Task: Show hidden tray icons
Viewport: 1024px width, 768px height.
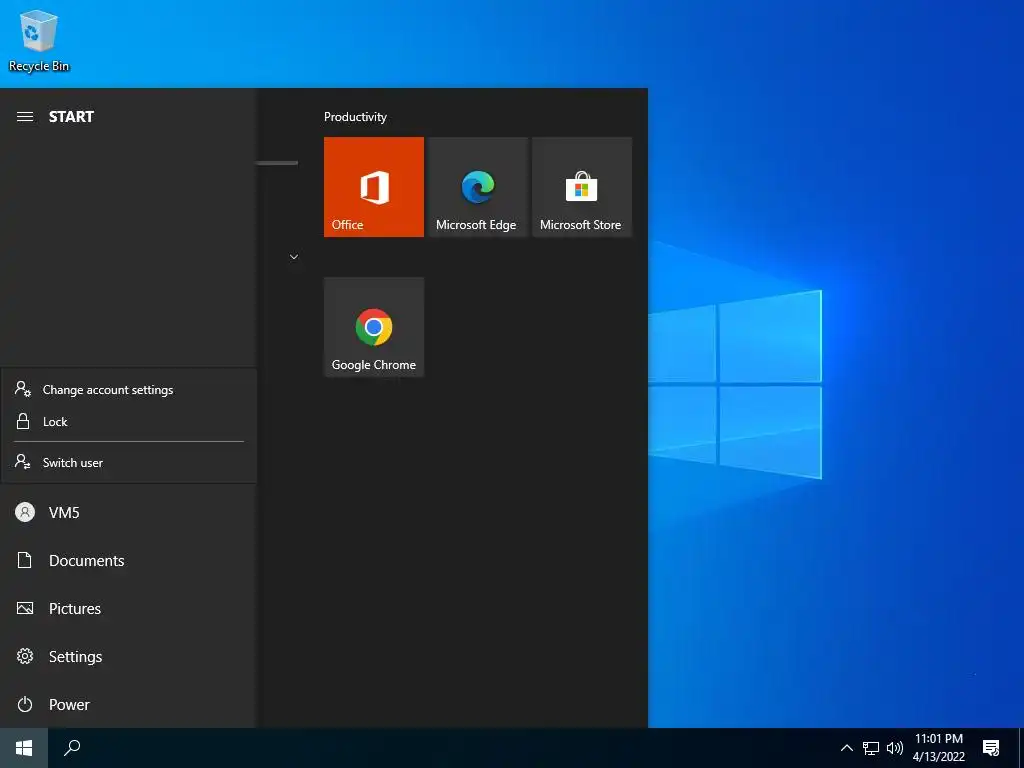Action: (x=846, y=748)
